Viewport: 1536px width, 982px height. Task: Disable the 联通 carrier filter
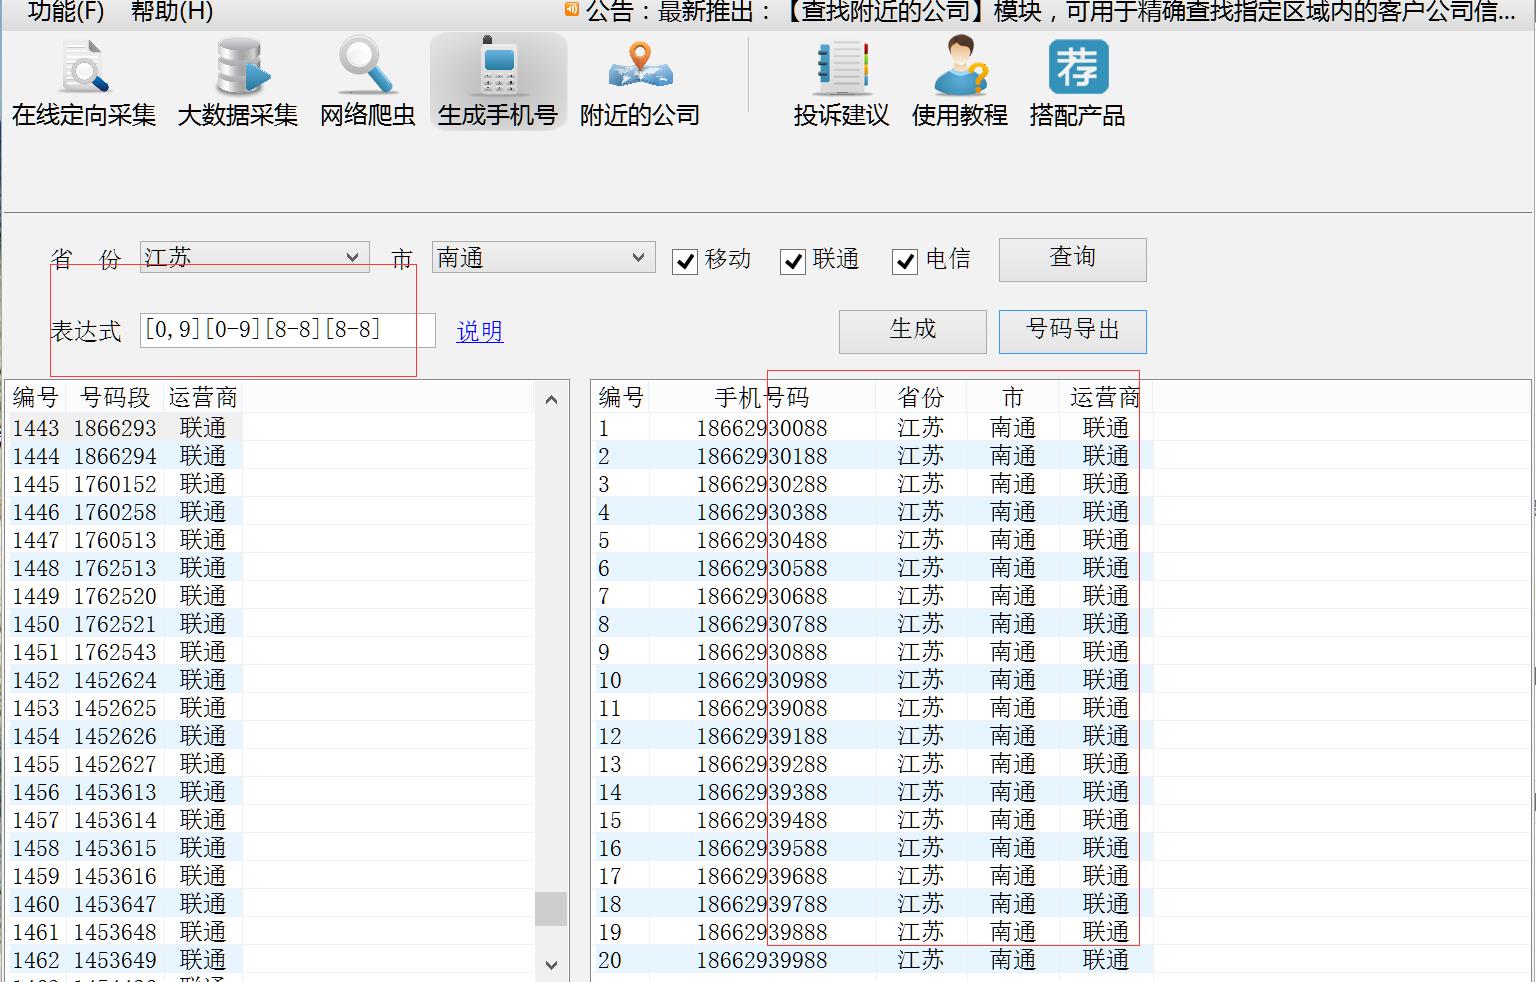pos(794,262)
